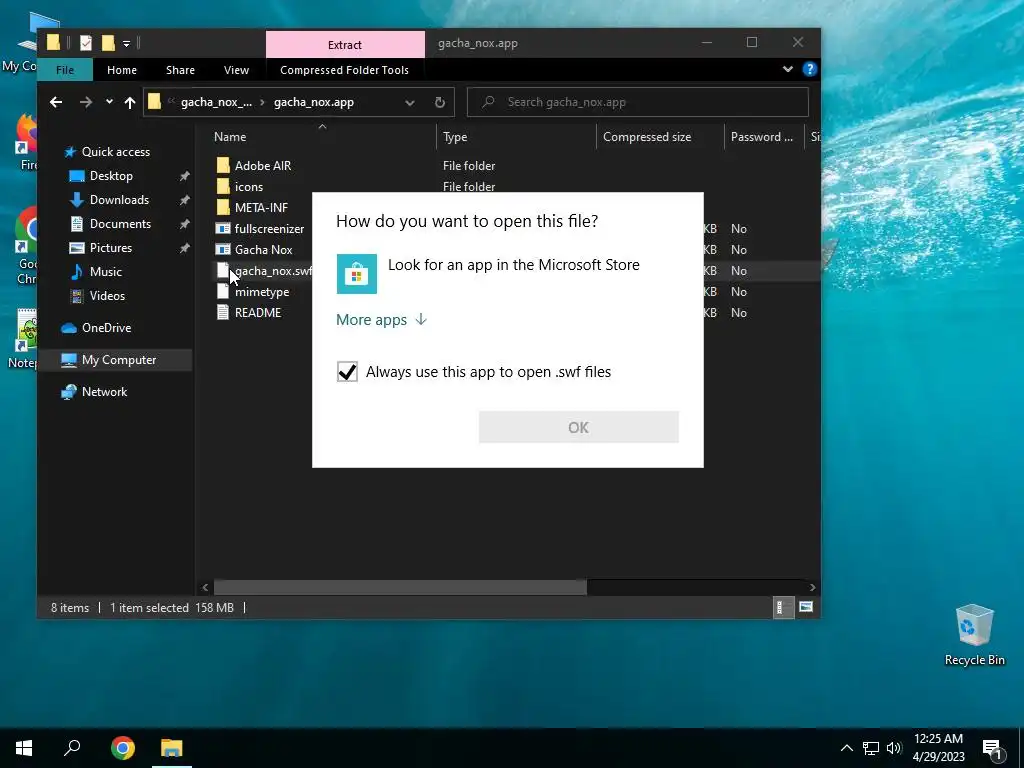
Task: Open Customize Quick Access Toolbar dropdown
Action: coord(127,44)
